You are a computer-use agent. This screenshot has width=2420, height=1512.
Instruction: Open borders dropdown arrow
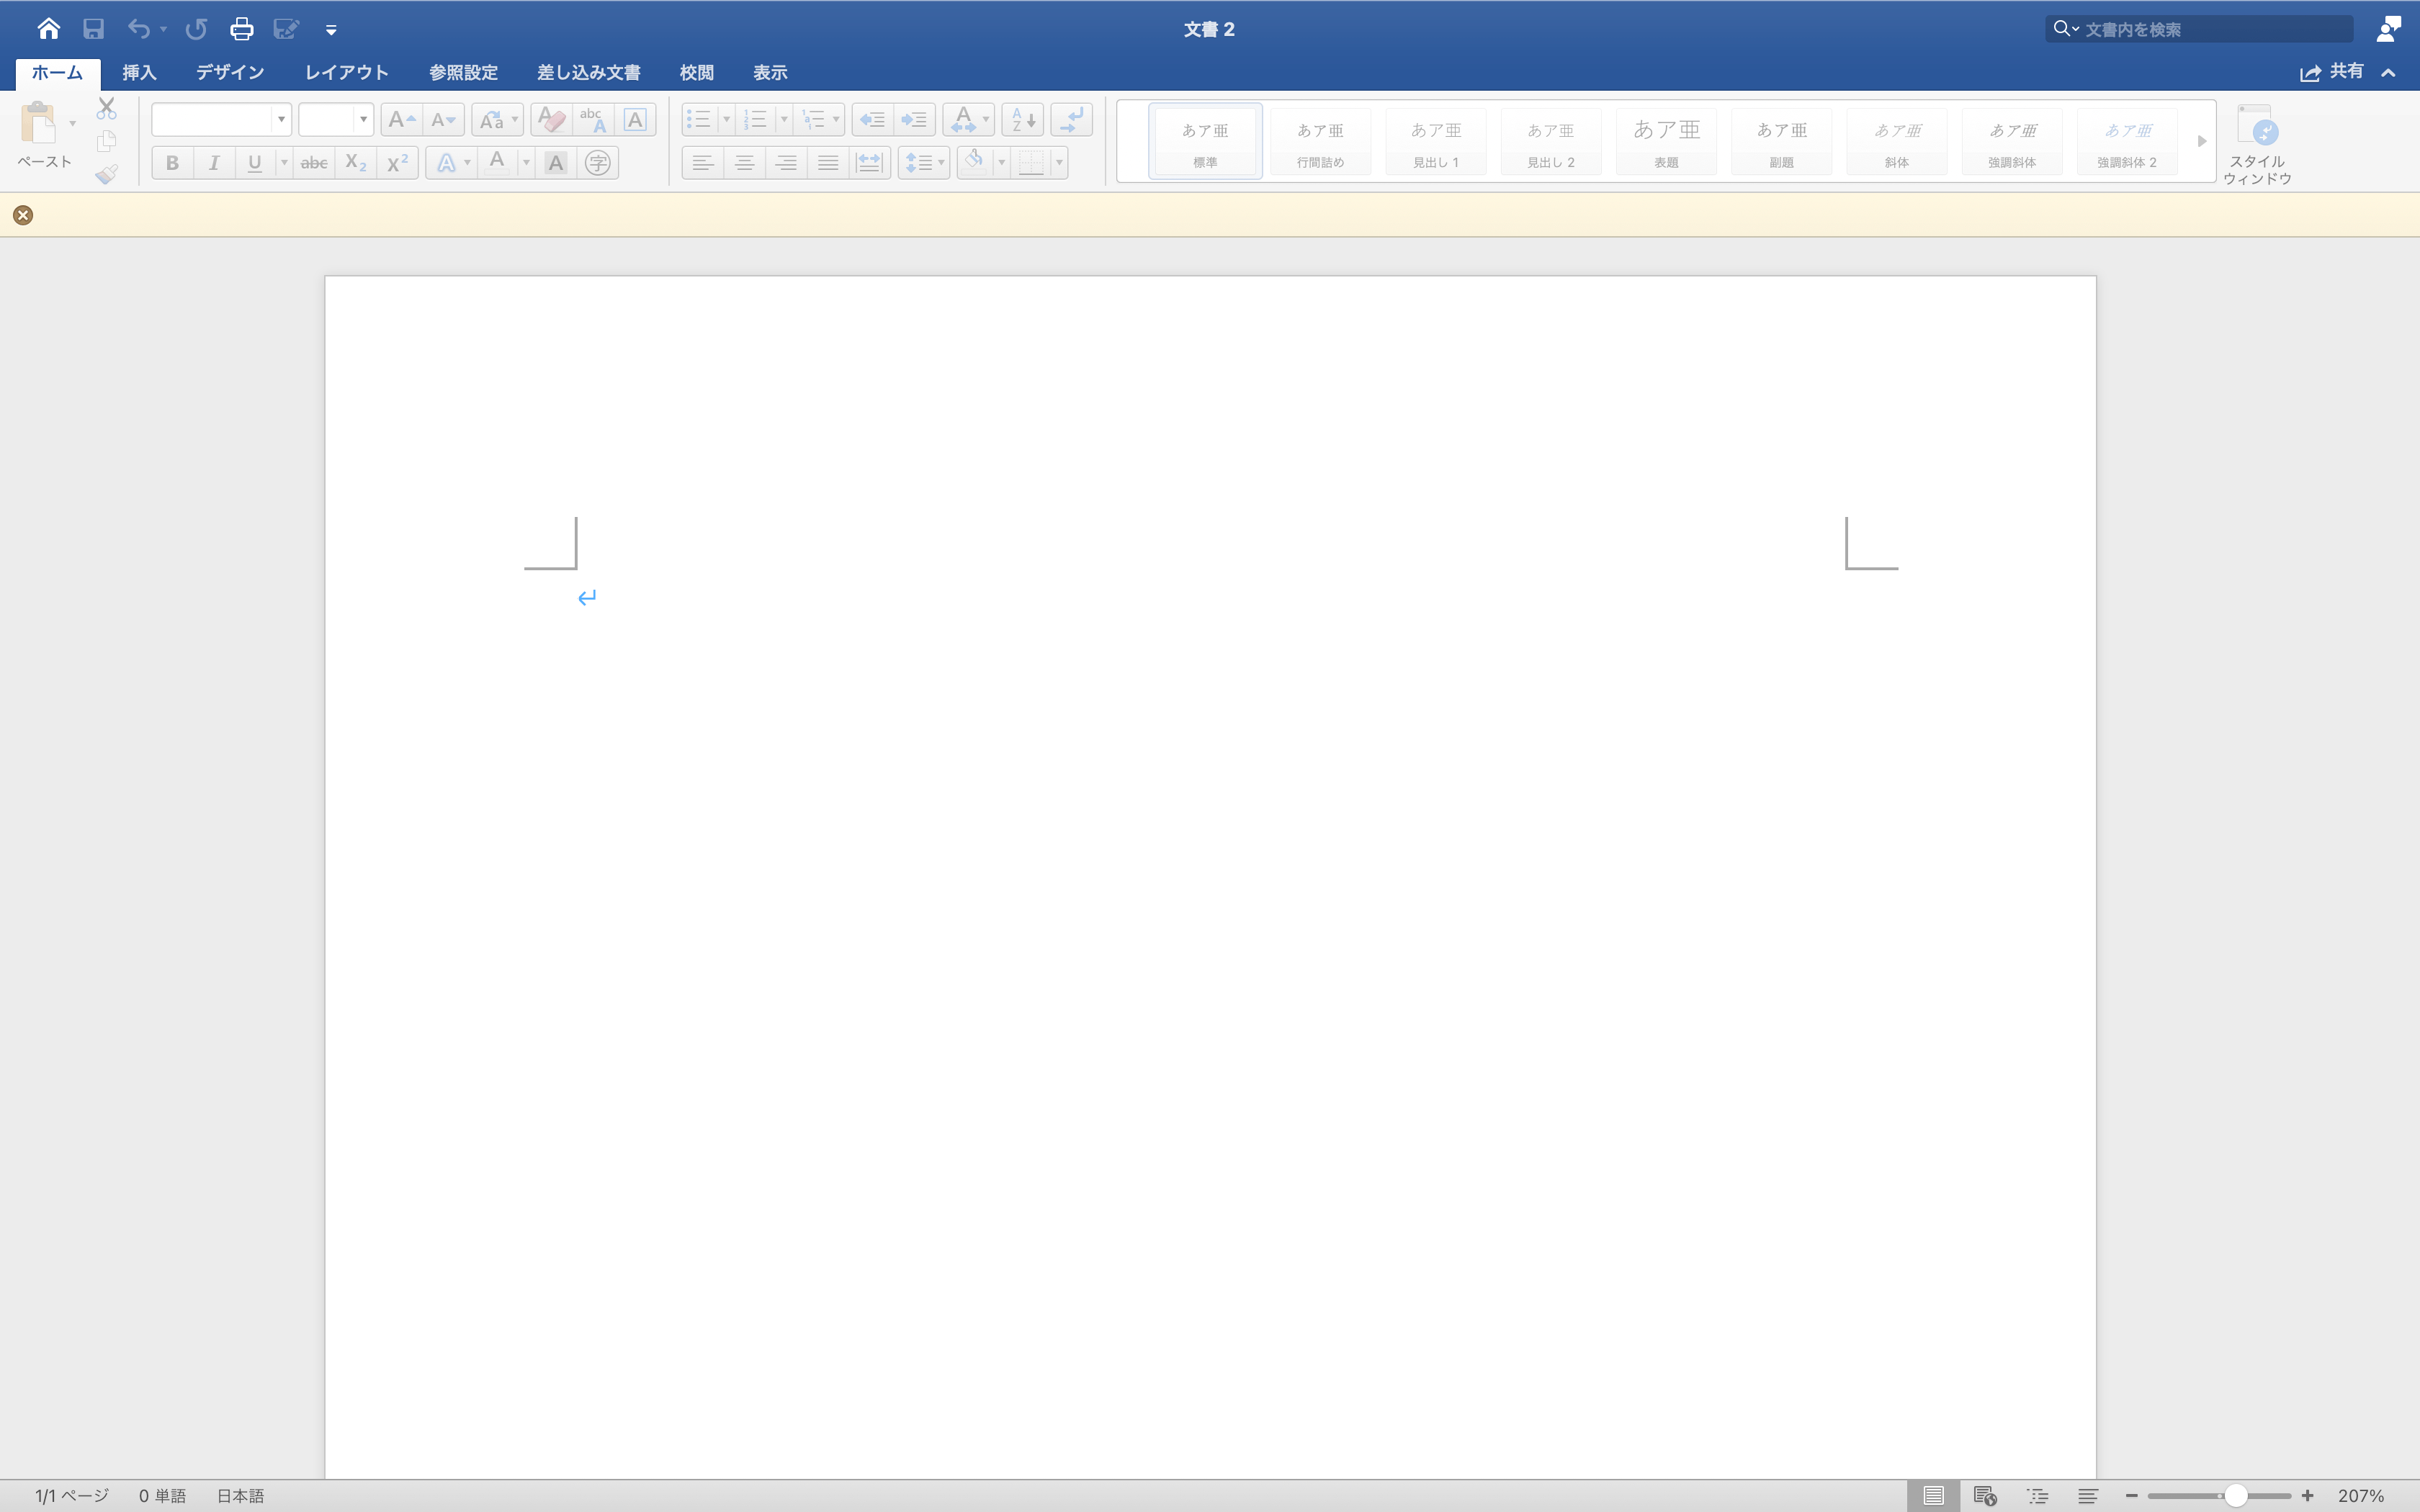pos(1059,163)
